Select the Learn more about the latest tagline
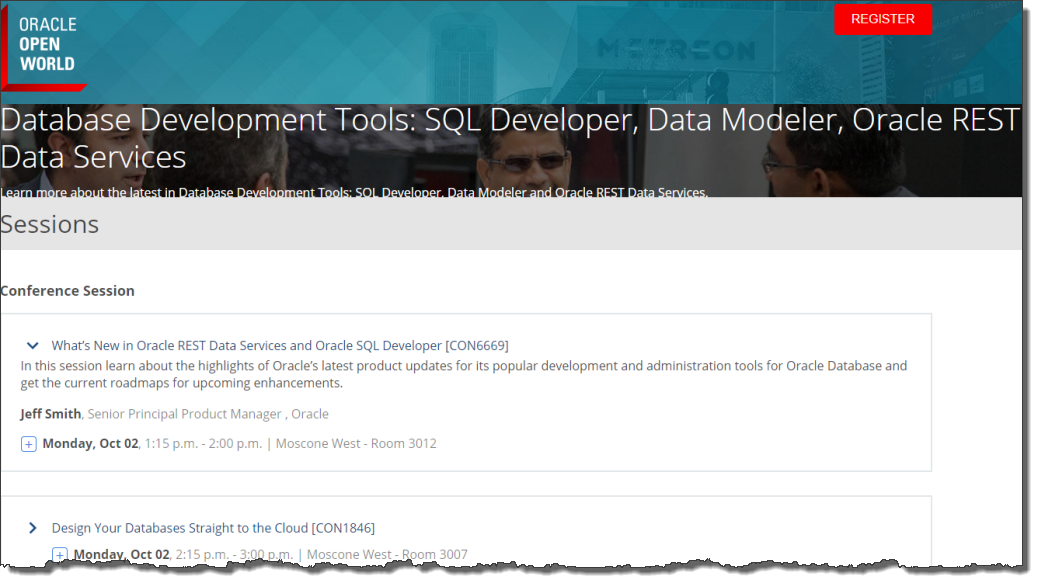This screenshot has height=583, width=1039. coord(354,192)
